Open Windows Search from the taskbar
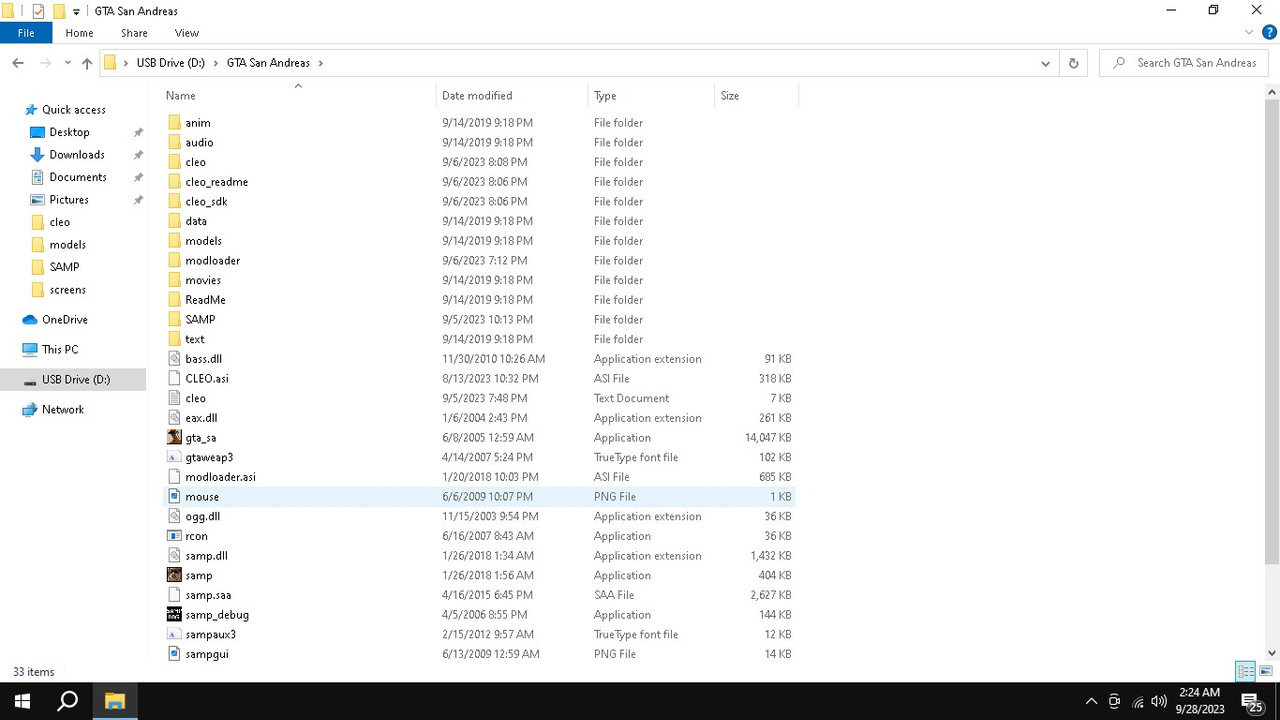The height and width of the screenshot is (720, 1280). coord(68,701)
